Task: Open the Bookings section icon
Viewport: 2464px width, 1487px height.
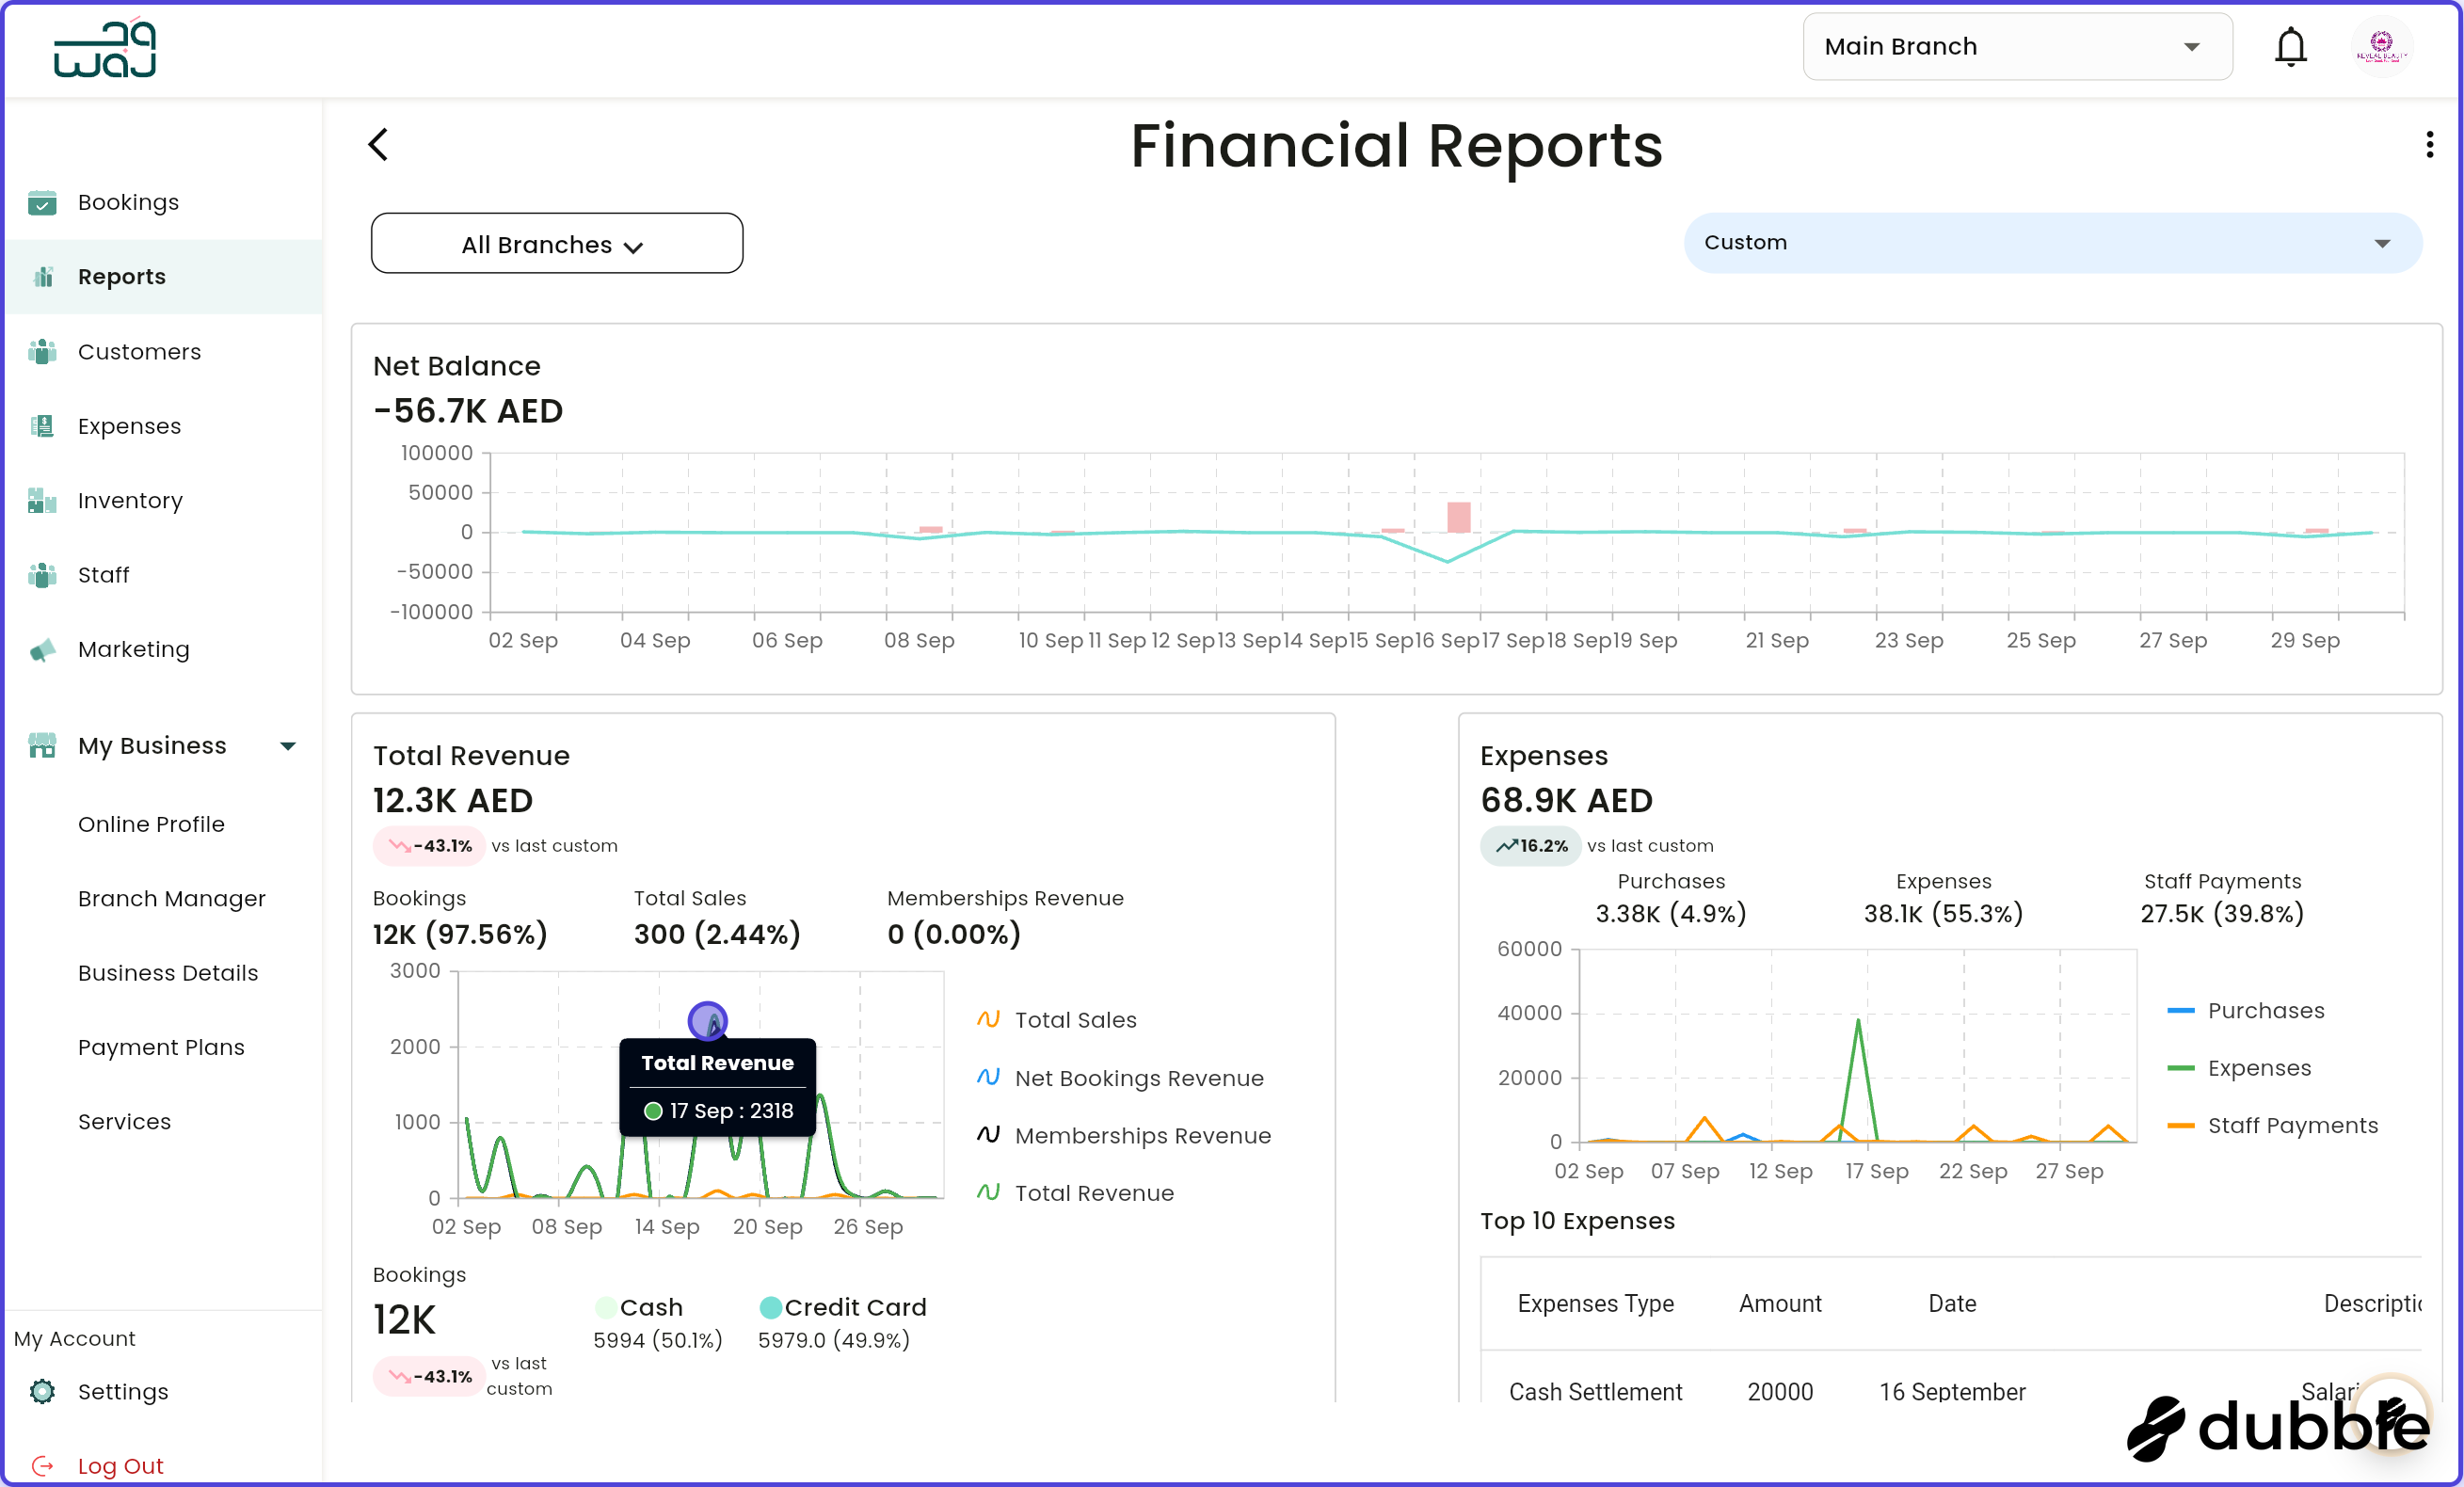Action: (x=41, y=203)
